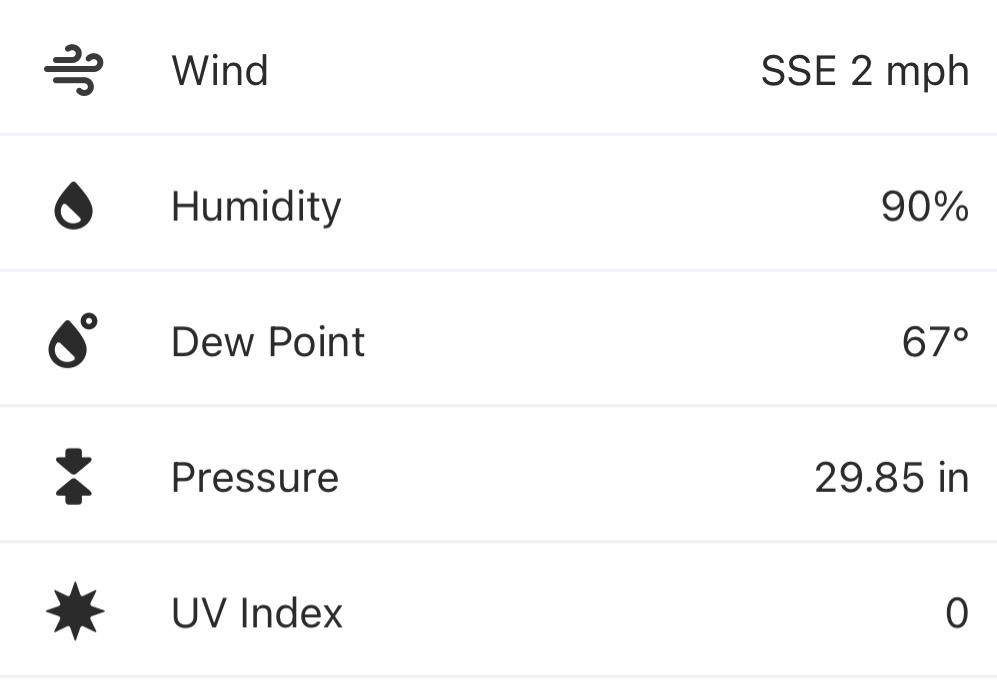The height and width of the screenshot is (697, 997).
Task: Select the 67° dew point value
Action: click(935, 342)
